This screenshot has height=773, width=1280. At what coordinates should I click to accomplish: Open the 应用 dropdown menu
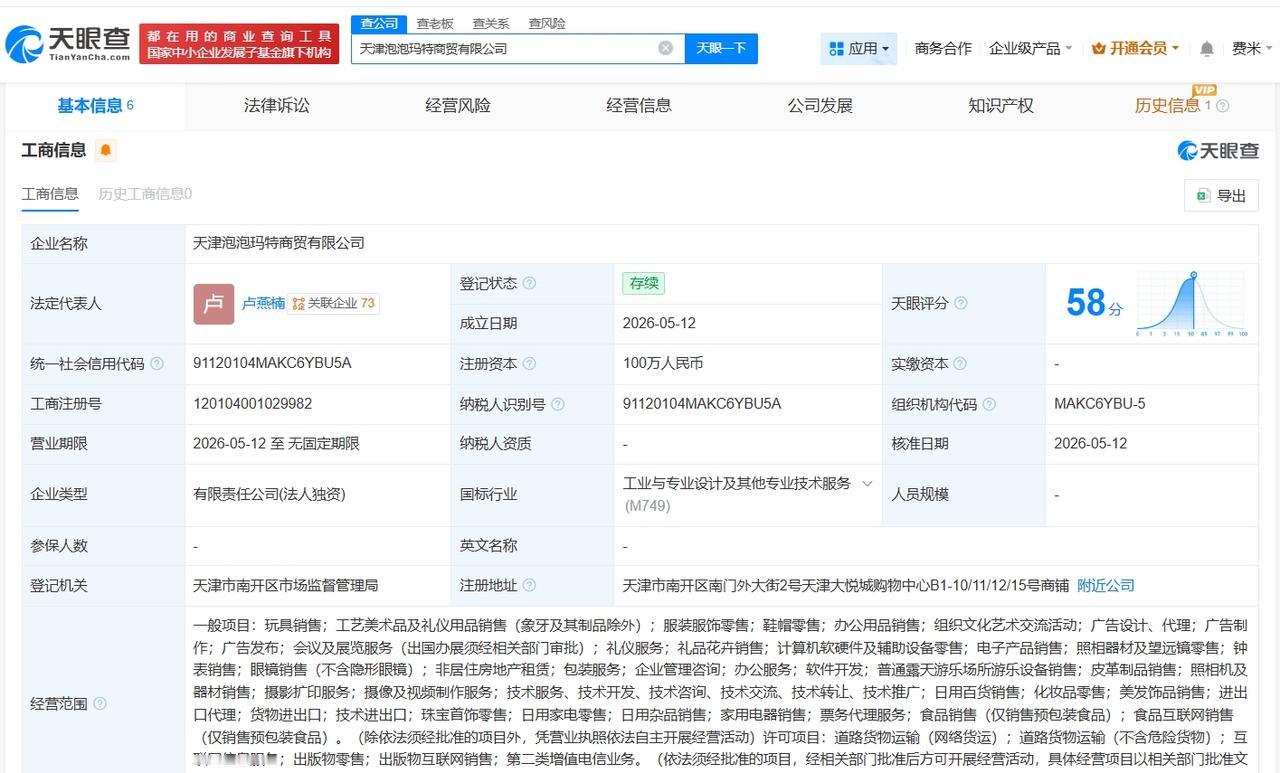point(859,48)
